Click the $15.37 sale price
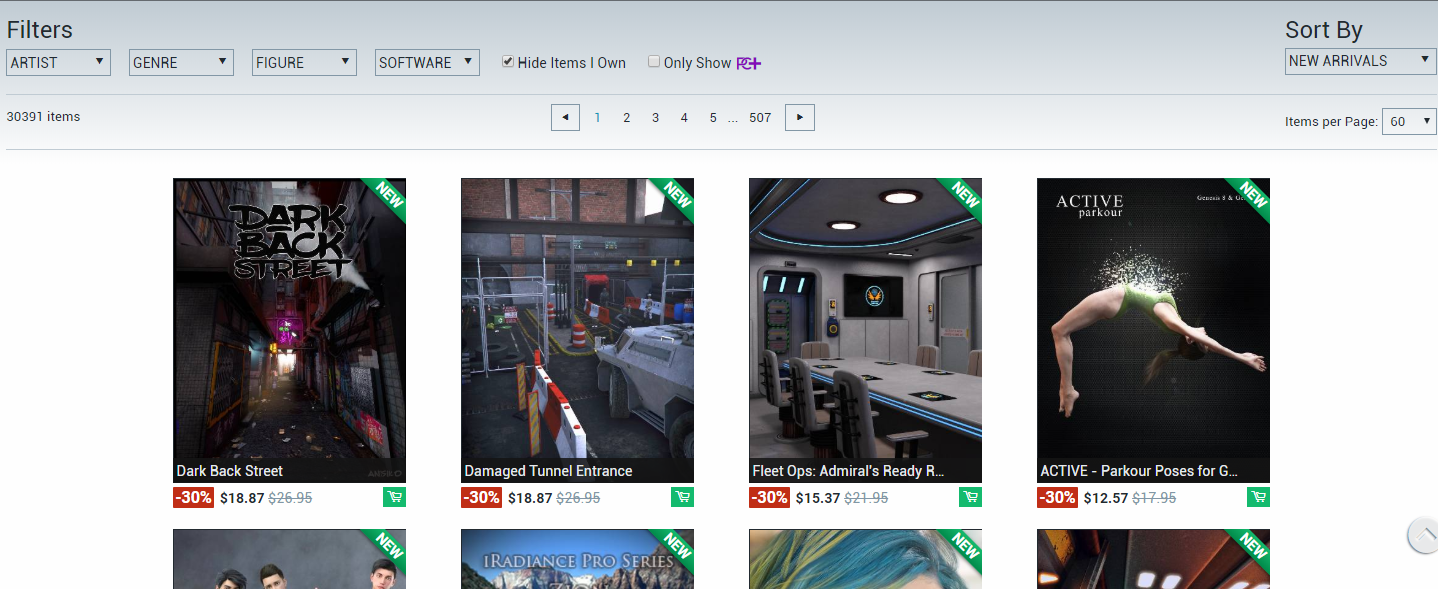Image resolution: width=1438 pixels, height=589 pixels. 817,498
